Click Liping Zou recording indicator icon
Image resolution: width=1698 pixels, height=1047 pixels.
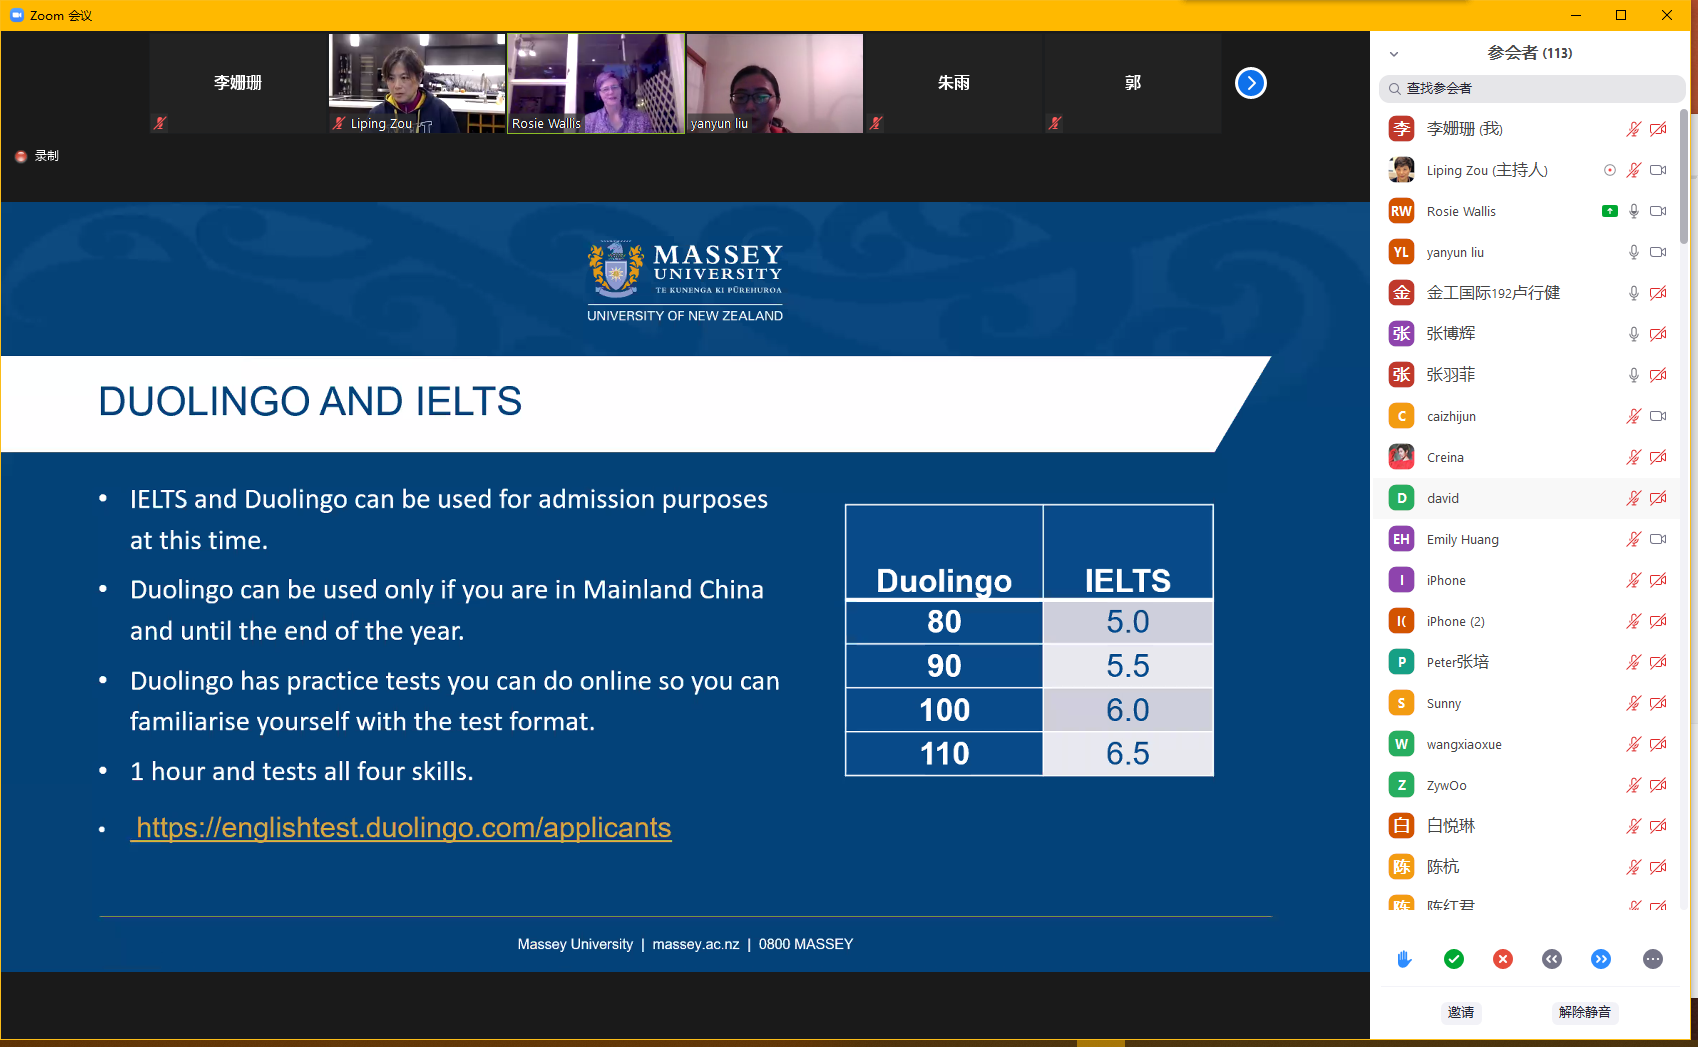pos(1610,170)
